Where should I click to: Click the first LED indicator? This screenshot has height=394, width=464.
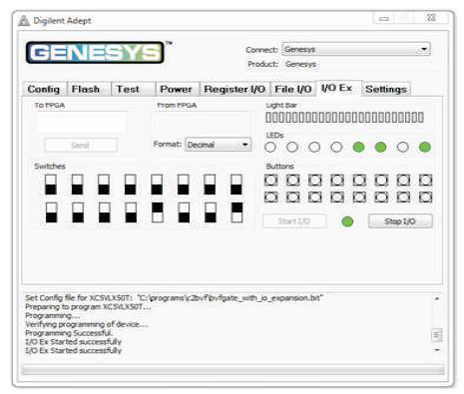pos(270,147)
